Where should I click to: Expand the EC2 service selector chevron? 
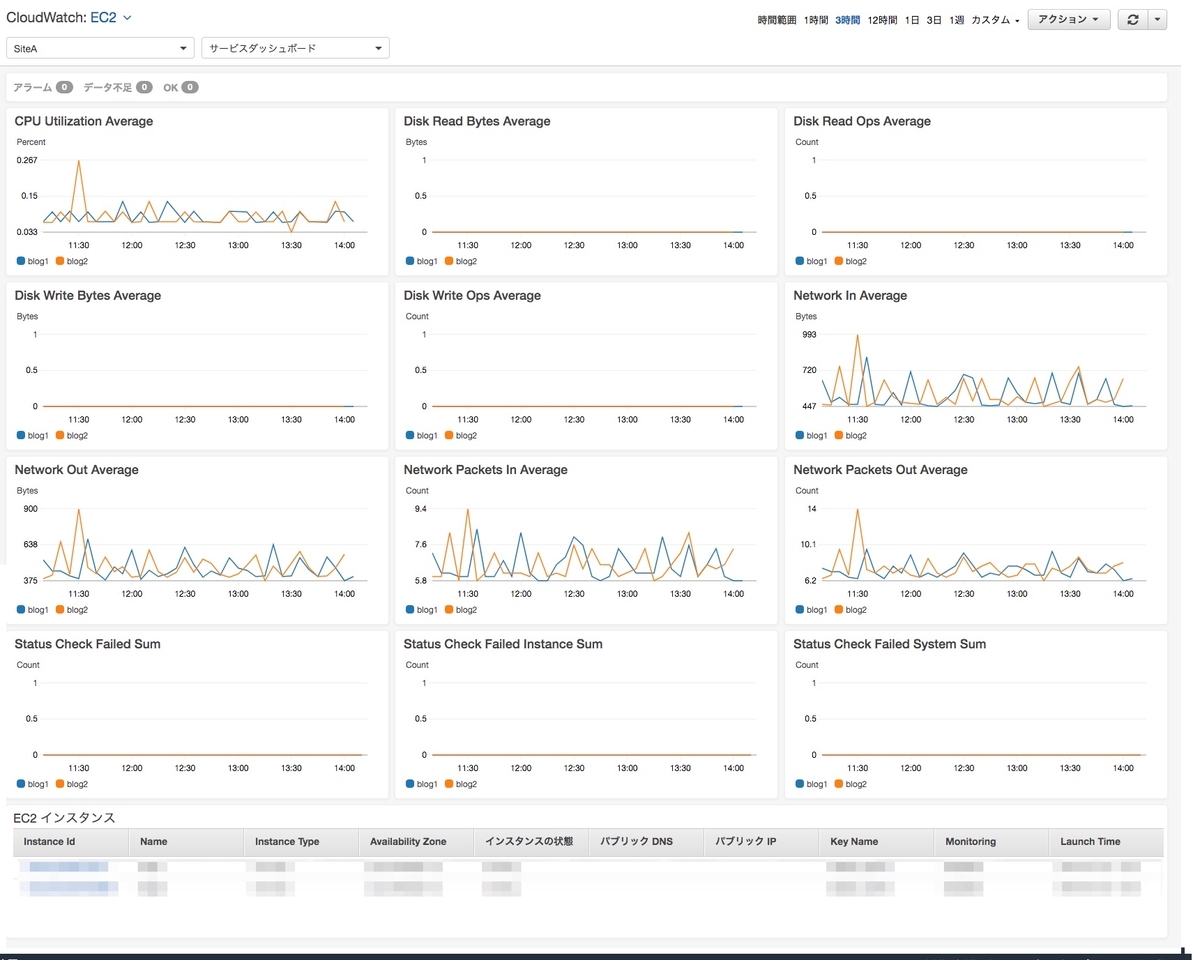point(127,18)
